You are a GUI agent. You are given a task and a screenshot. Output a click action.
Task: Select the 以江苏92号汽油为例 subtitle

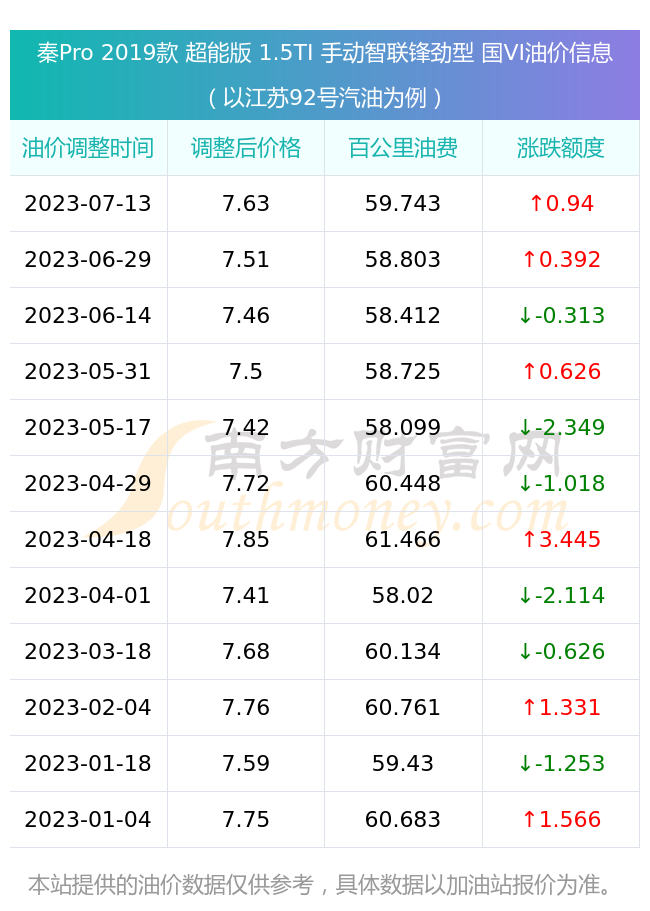click(325, 98)
